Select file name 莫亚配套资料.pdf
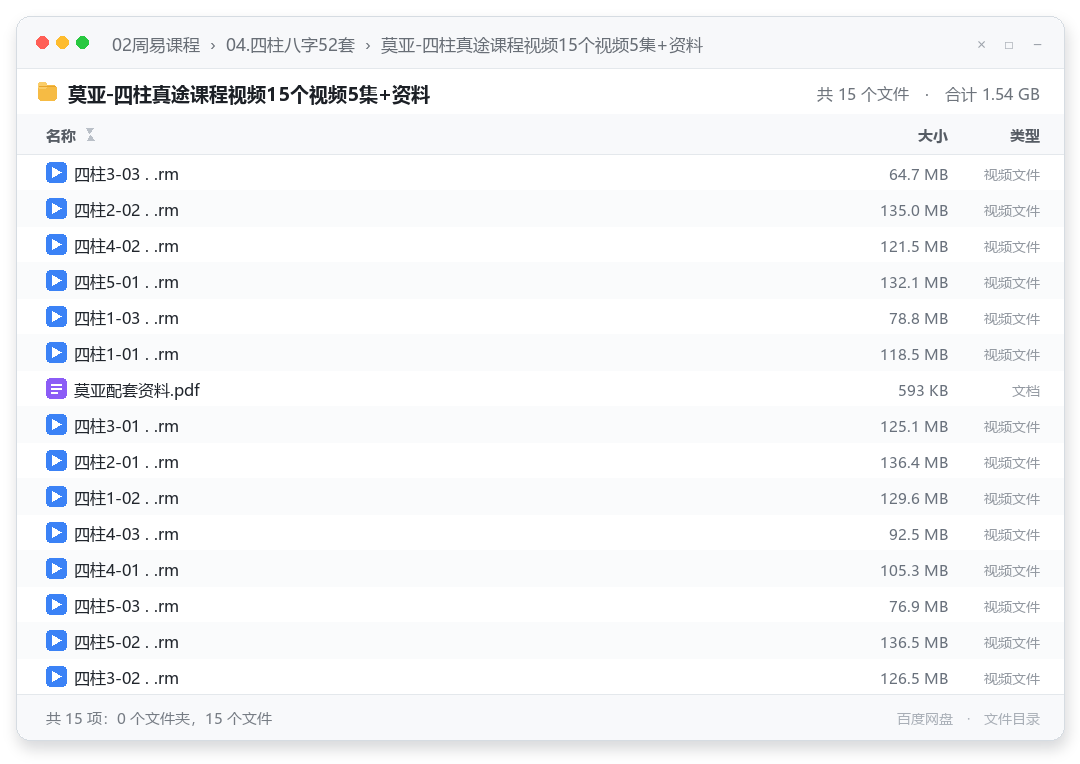 (x=136, y=390)
